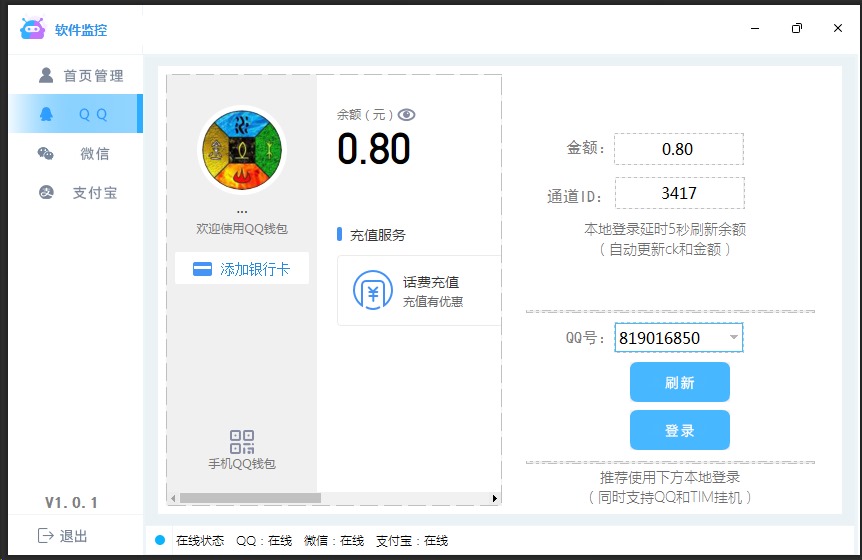
Task: Minimize the window
Action: 755,28
